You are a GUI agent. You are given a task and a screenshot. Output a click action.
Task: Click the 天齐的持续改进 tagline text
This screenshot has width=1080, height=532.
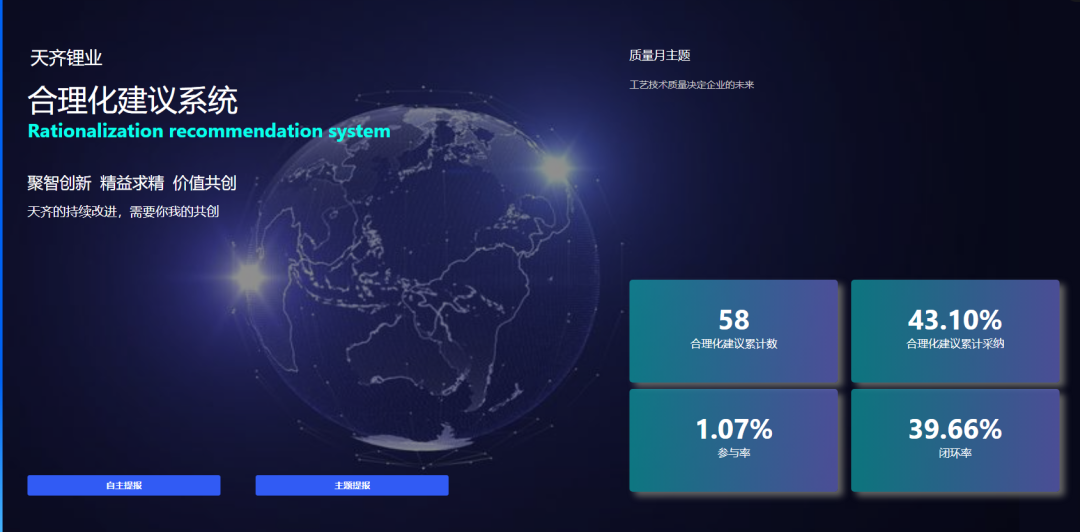[x=123, y=211]
